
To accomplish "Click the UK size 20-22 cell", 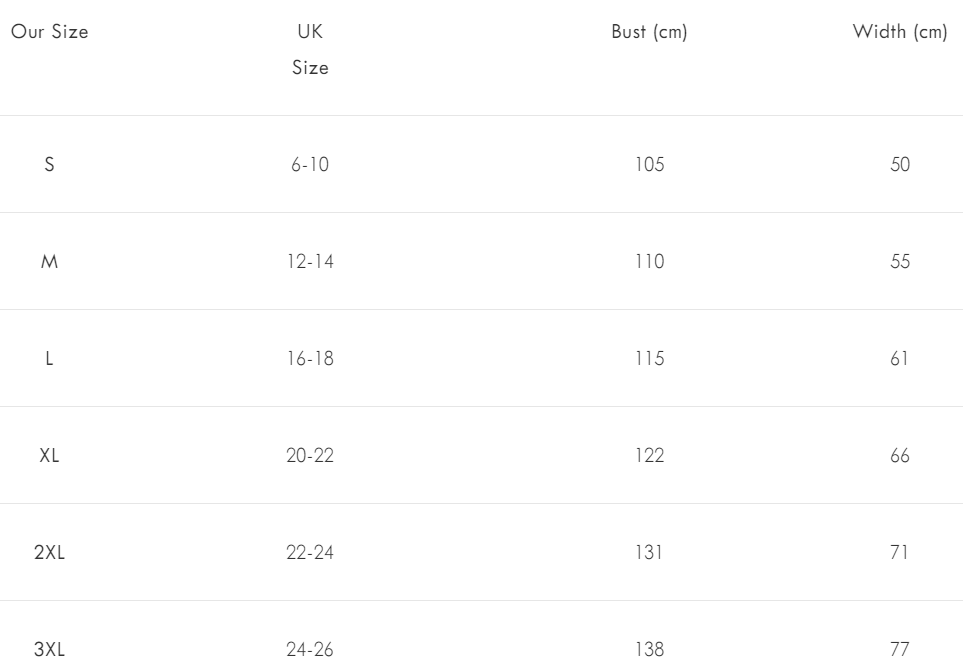I will click(x=310, y=456).
